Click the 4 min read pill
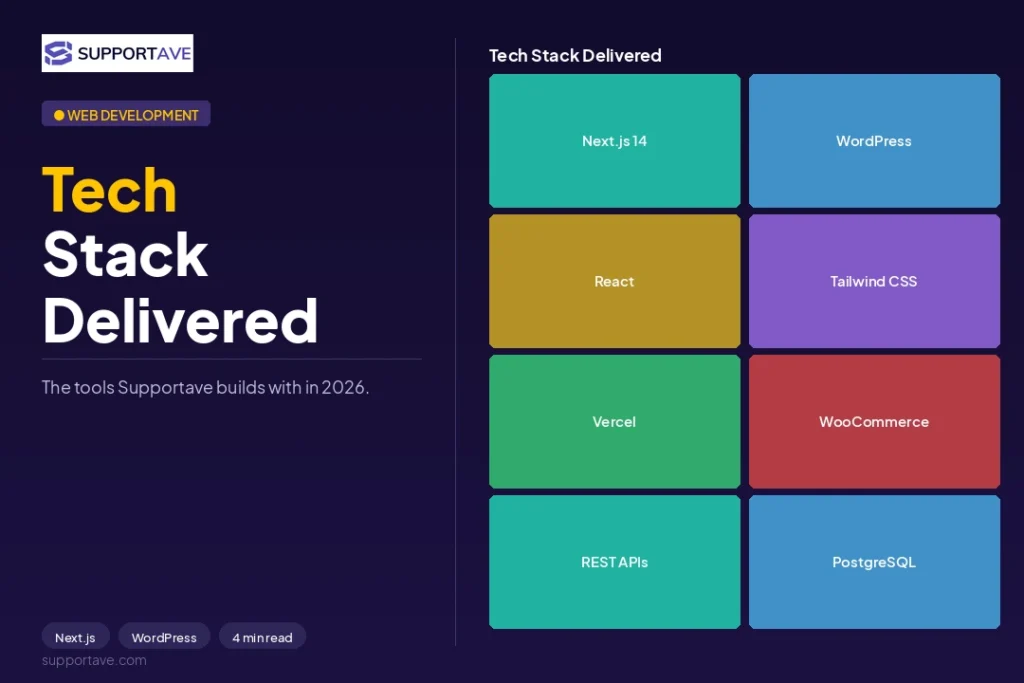Screen dimensions: 1024x683 coord(263,637)
